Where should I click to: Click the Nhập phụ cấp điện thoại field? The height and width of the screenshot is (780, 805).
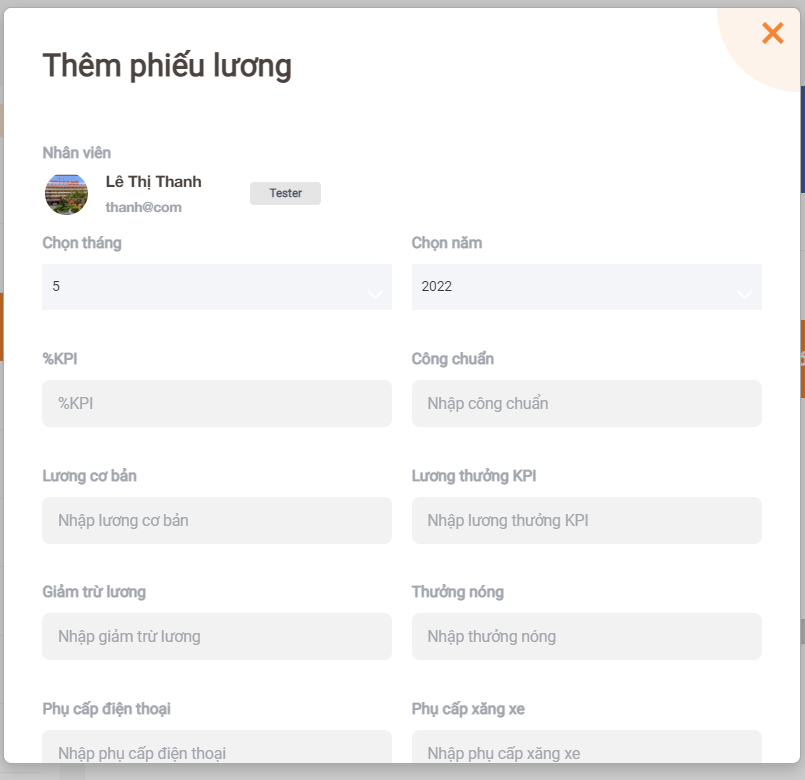click(x=217, y=747)
